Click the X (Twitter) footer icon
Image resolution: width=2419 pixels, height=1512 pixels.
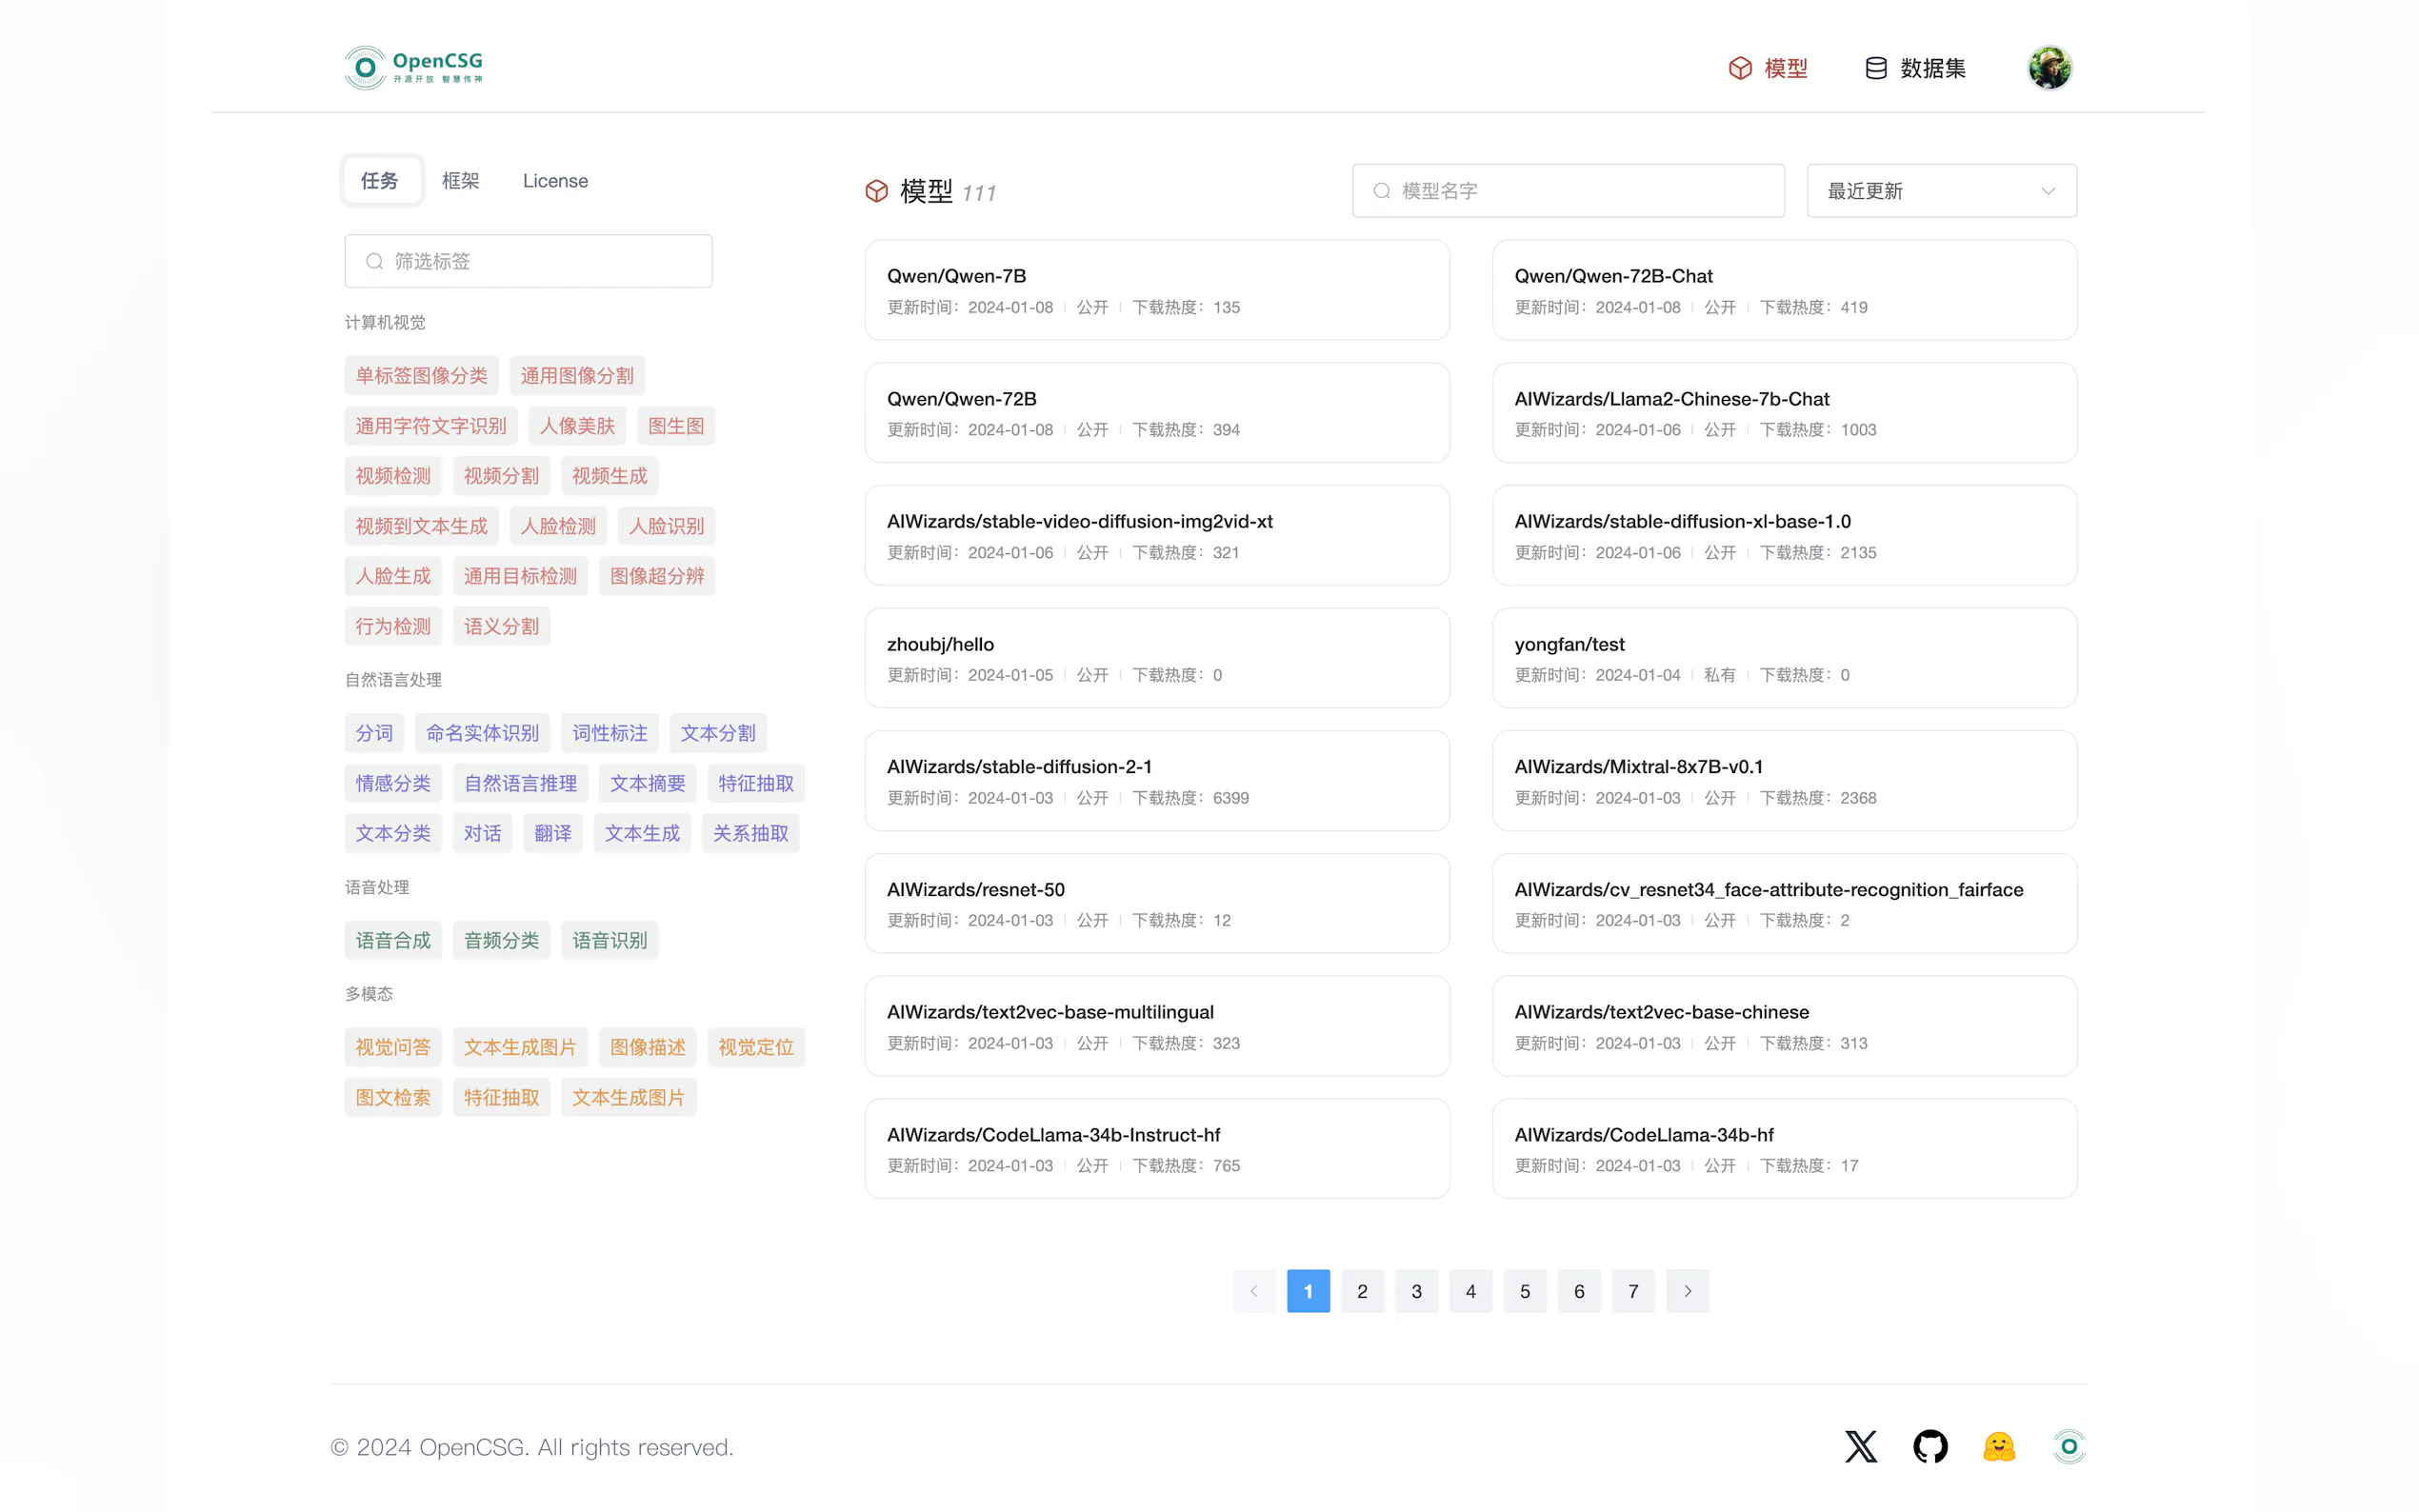pos(1861,1446)
